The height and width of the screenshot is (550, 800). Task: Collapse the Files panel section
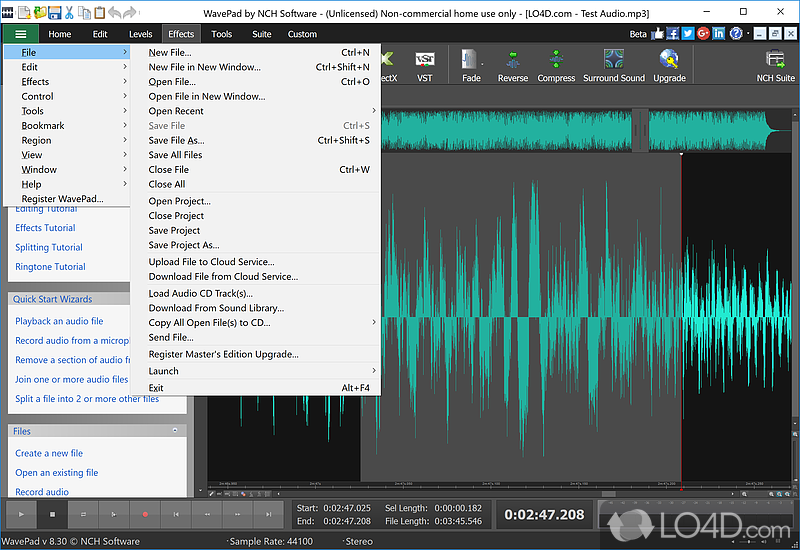point(175,431)
